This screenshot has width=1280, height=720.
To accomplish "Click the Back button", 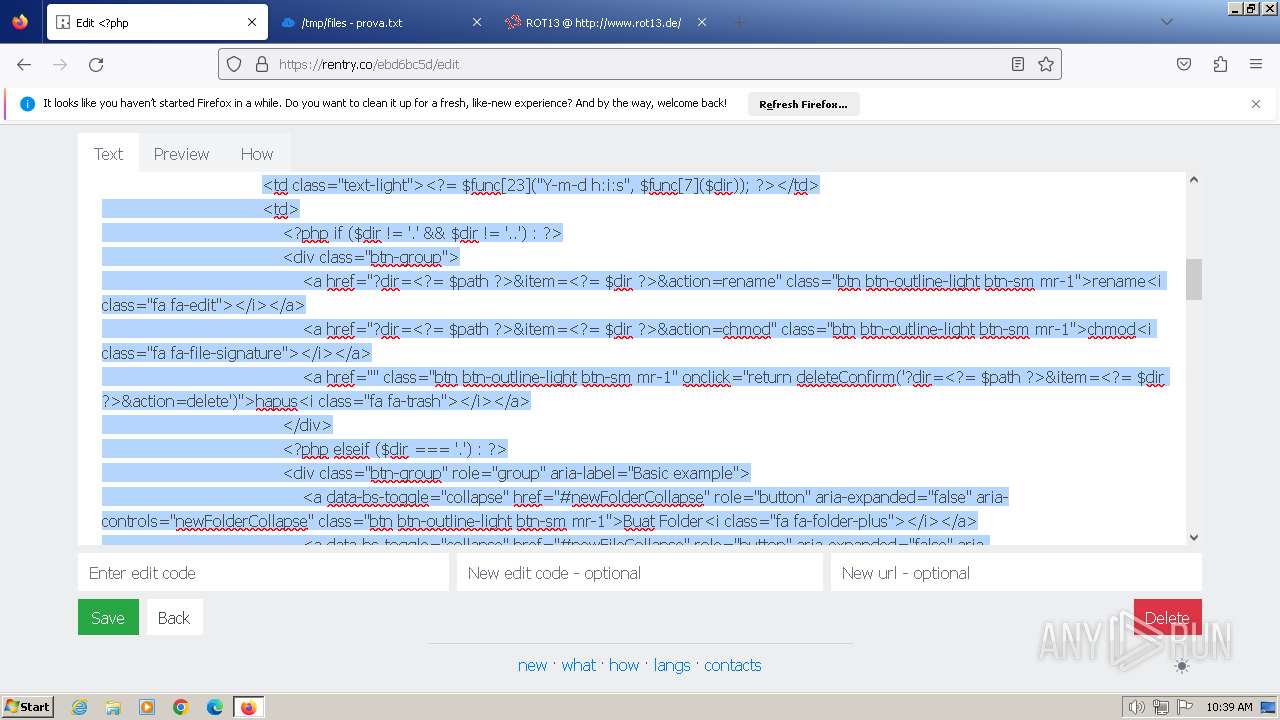I will [174, 618].
